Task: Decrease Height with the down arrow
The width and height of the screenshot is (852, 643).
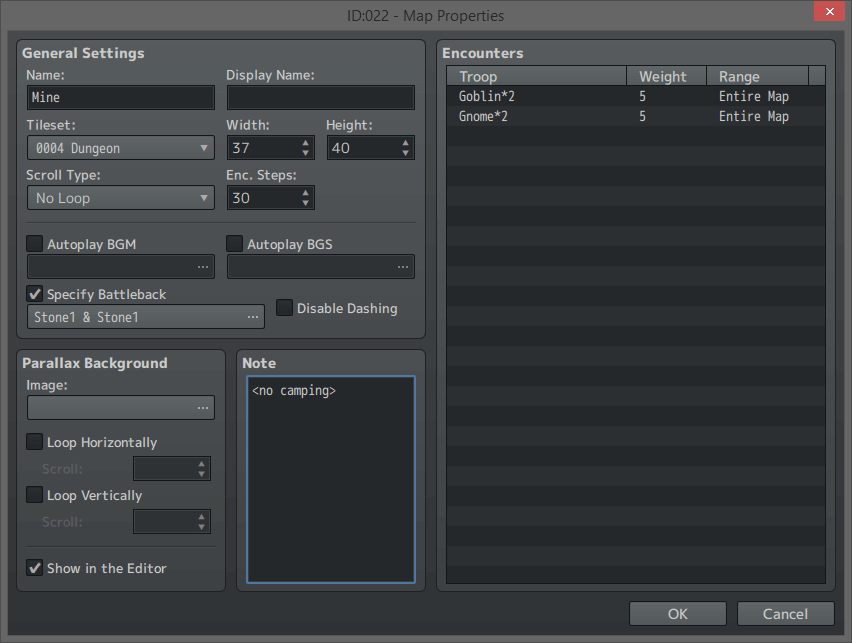Action: point(405,153)
